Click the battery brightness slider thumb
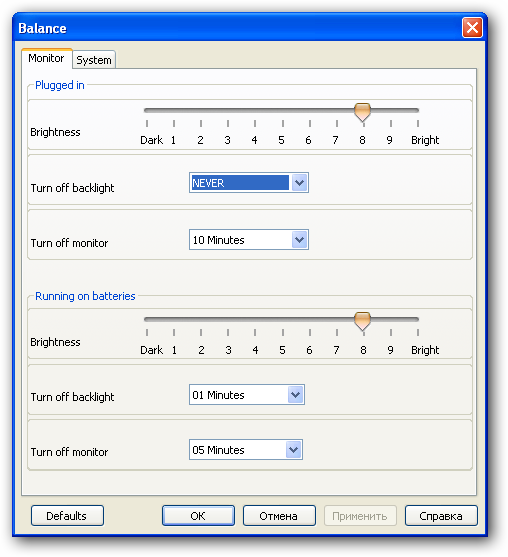This screenshot has height=557, width=508. 362,321
